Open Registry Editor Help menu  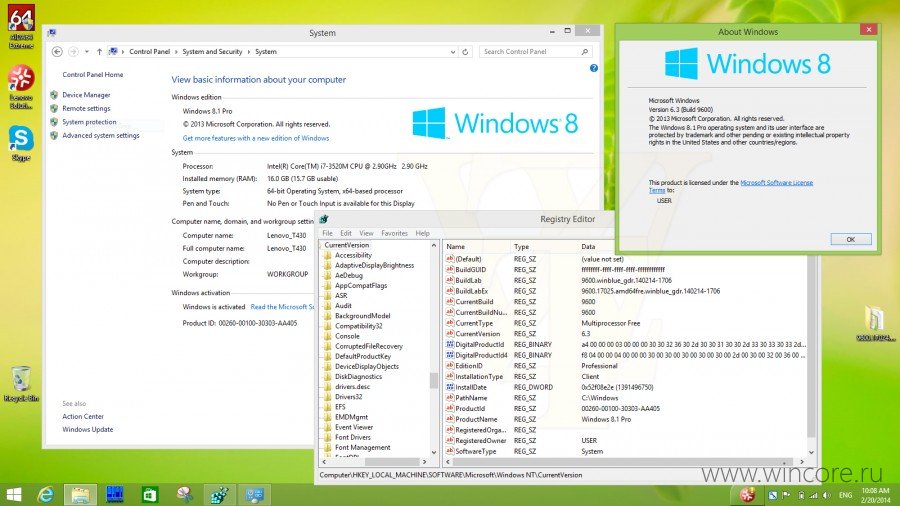(422, 233)
